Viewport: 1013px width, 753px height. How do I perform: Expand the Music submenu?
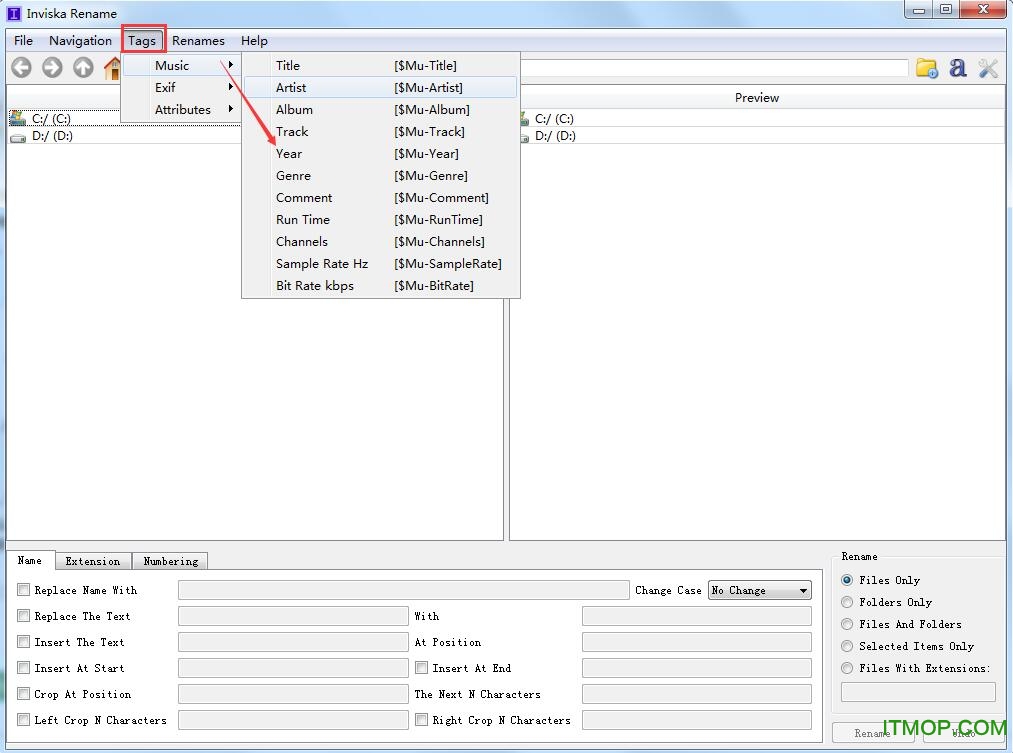tap(181, 65)
